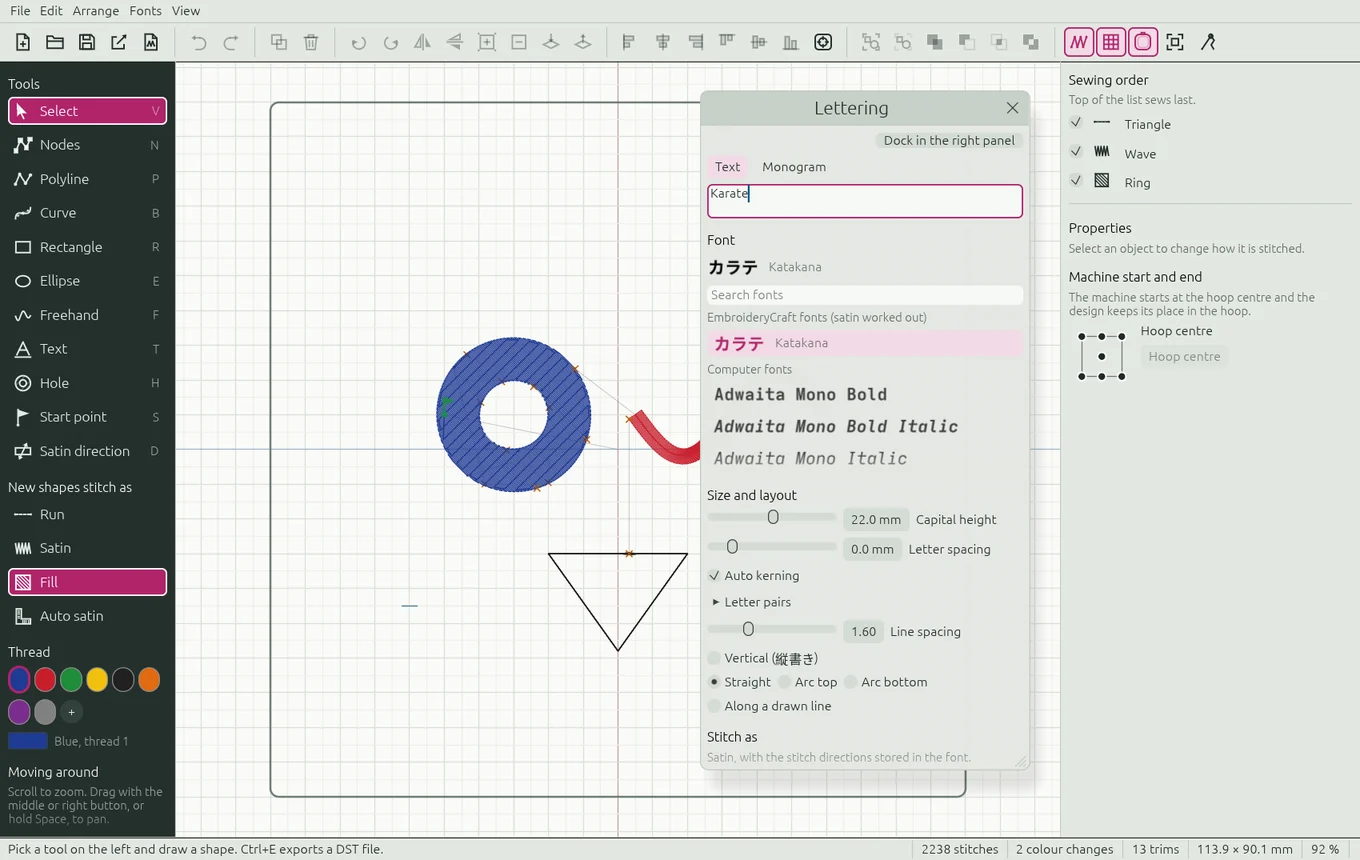This screenshot has width=1360, height=860.
Task: Toggle the grid display icon
Action: 1111,42
